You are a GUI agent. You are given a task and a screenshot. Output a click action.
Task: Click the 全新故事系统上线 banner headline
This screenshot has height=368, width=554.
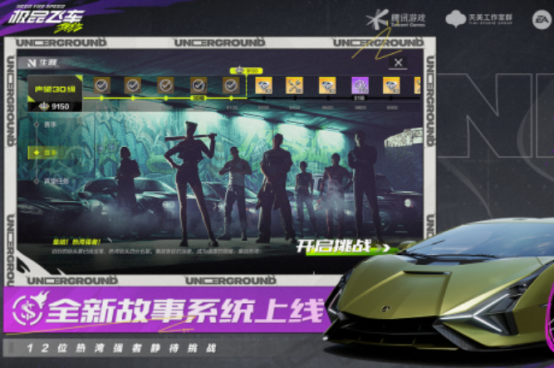tap(185, 311)
